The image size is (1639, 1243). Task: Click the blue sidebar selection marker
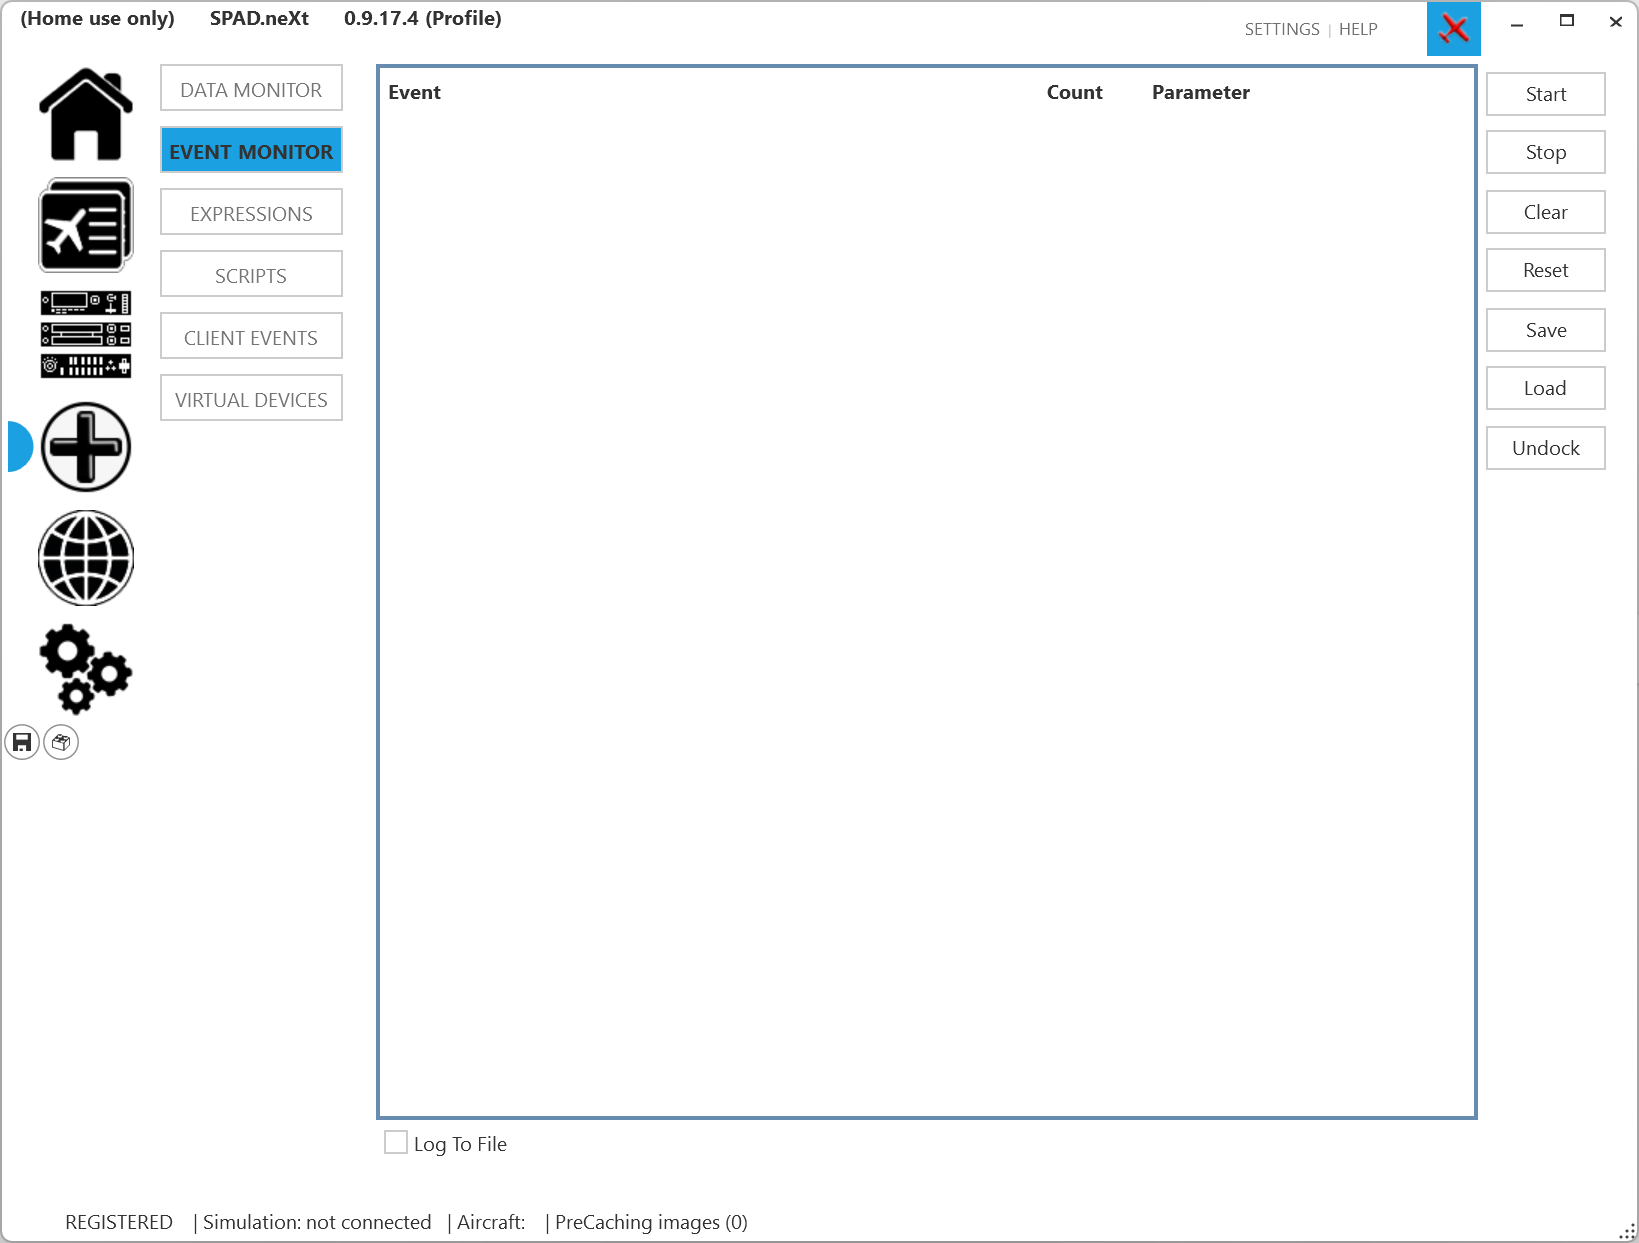click(20, 447)
